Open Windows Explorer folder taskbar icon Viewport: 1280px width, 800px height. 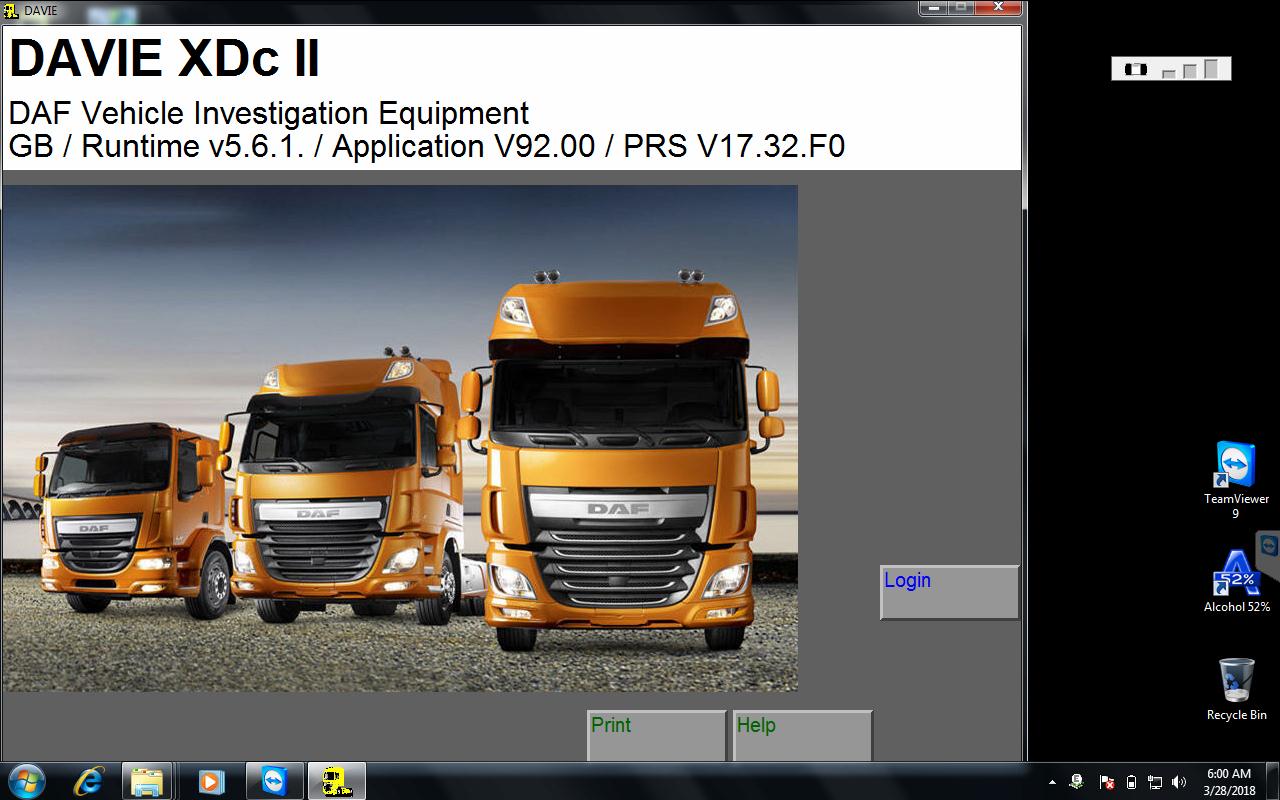pos(147,781)
